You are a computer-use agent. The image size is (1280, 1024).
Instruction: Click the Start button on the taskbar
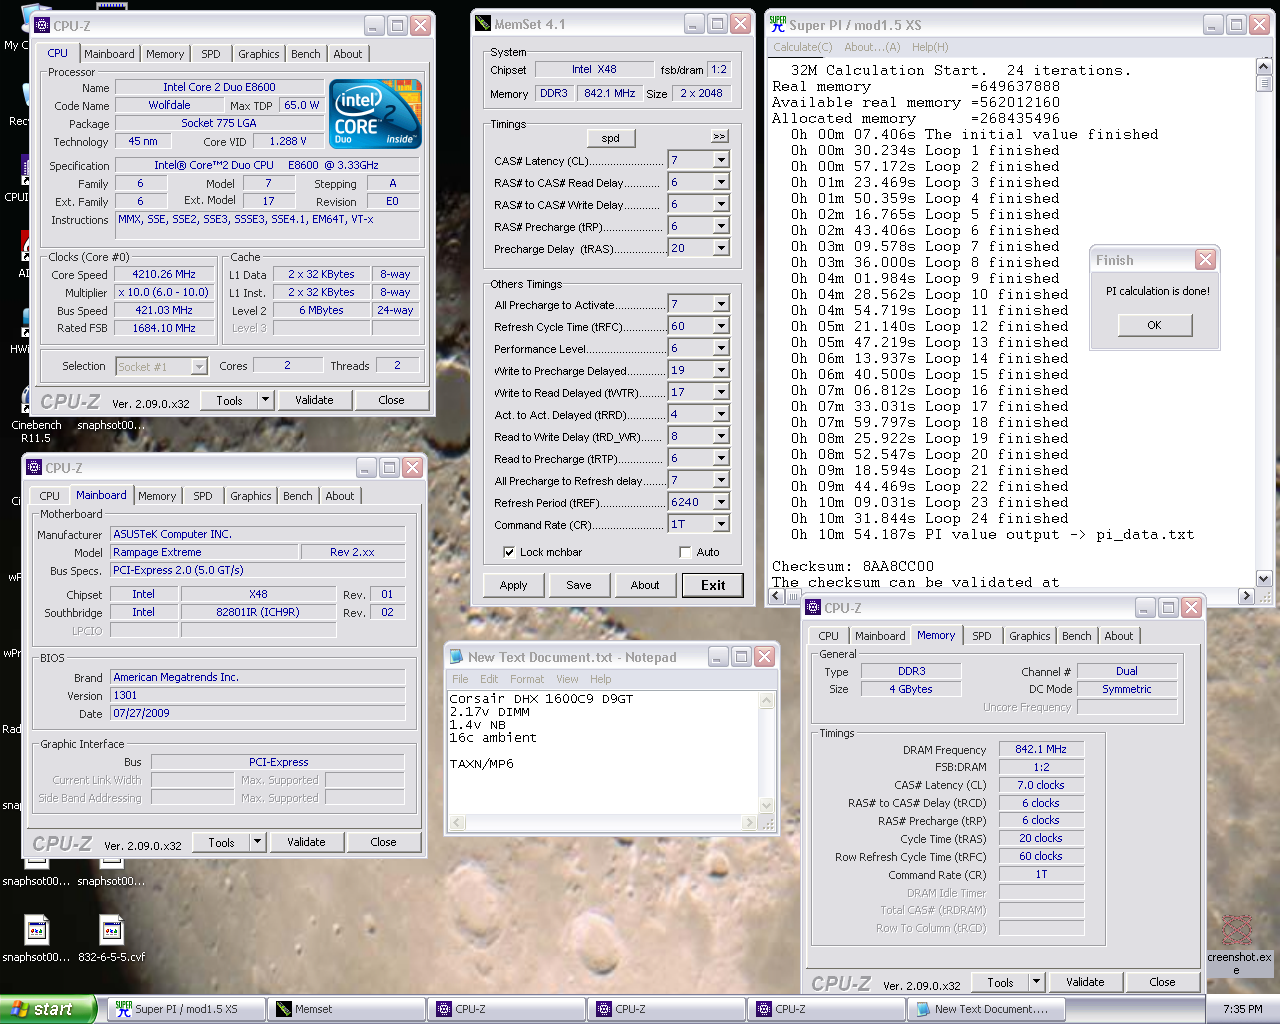click(48, 1009)
